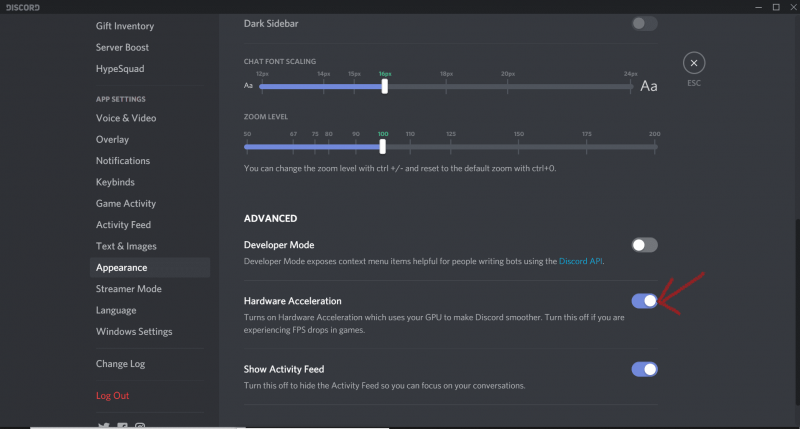The width and height of the screenshot is (800, 429).
Task: Turn off Hardware Acceleration toggle
Action: pos(644,301)
